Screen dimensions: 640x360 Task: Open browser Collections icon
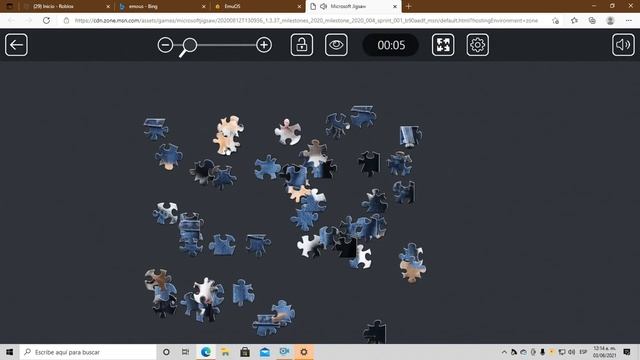(592, 20)
